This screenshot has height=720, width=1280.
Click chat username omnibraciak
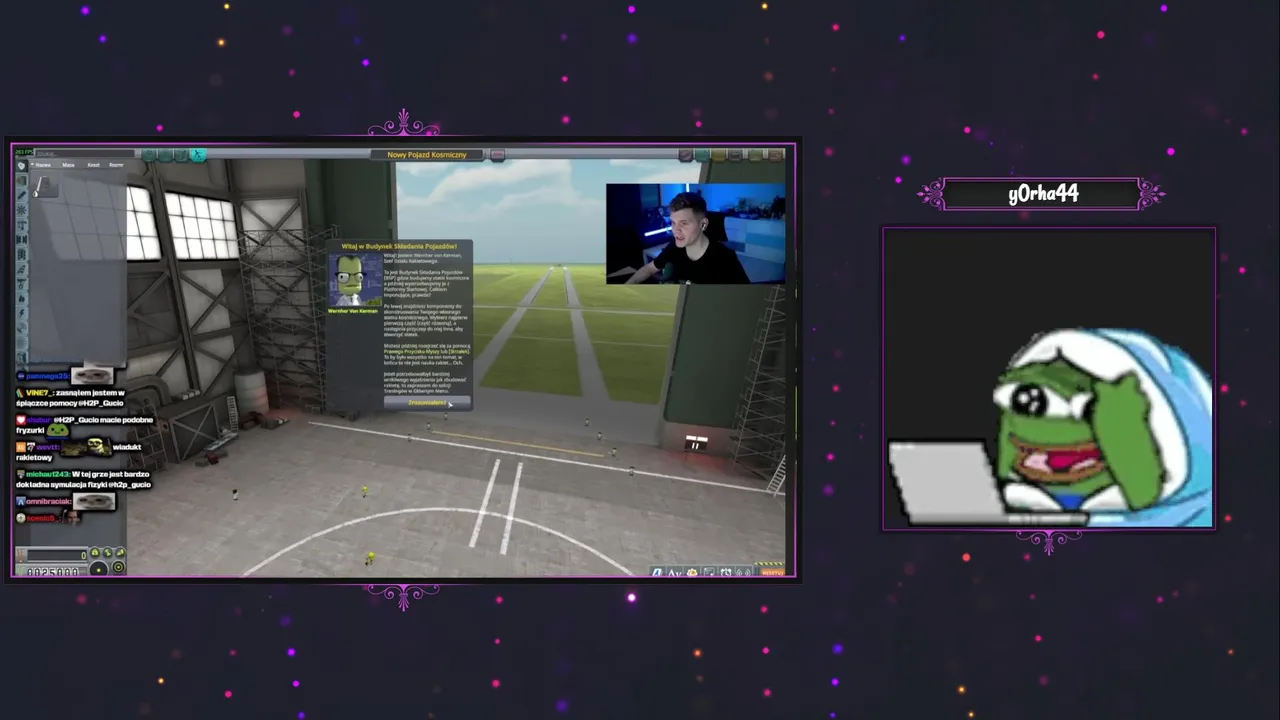pos(48,502)
